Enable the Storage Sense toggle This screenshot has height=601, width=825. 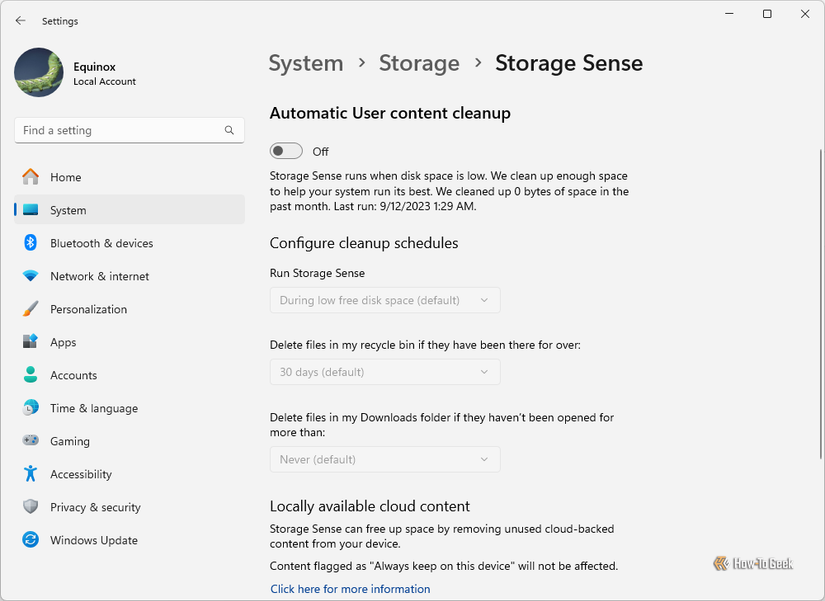tap(285, 151)
